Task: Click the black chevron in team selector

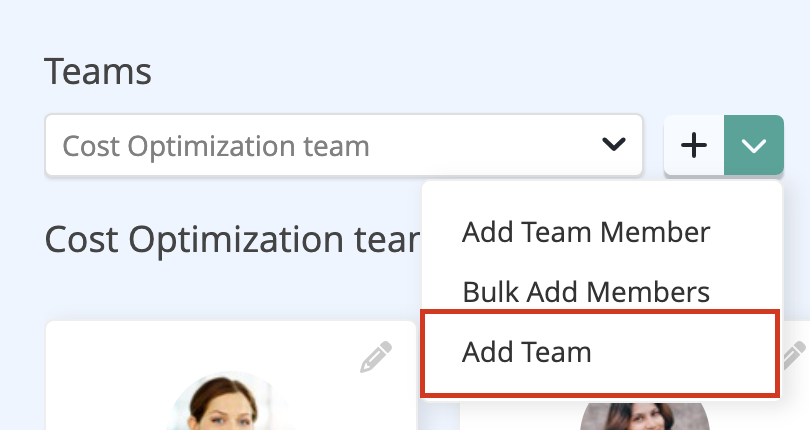Action: 614,144
